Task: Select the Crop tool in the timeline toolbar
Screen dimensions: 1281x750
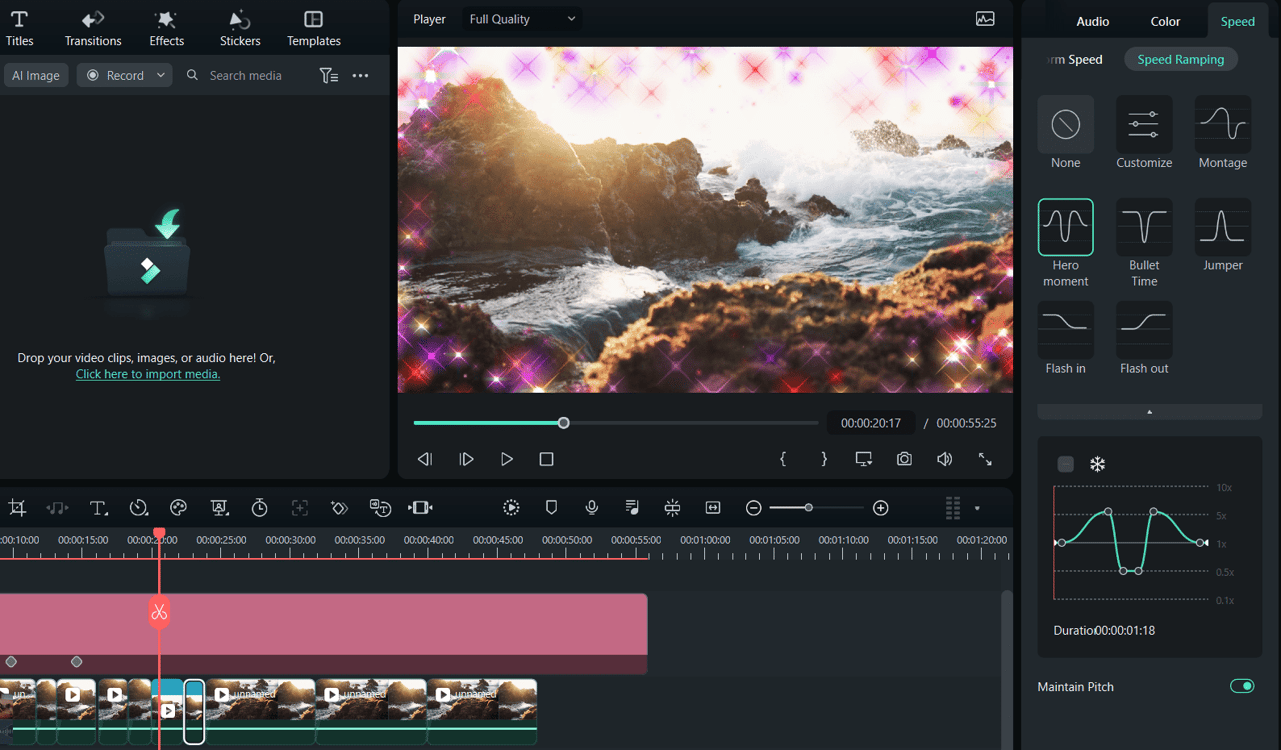Action: tap(17, 507)
